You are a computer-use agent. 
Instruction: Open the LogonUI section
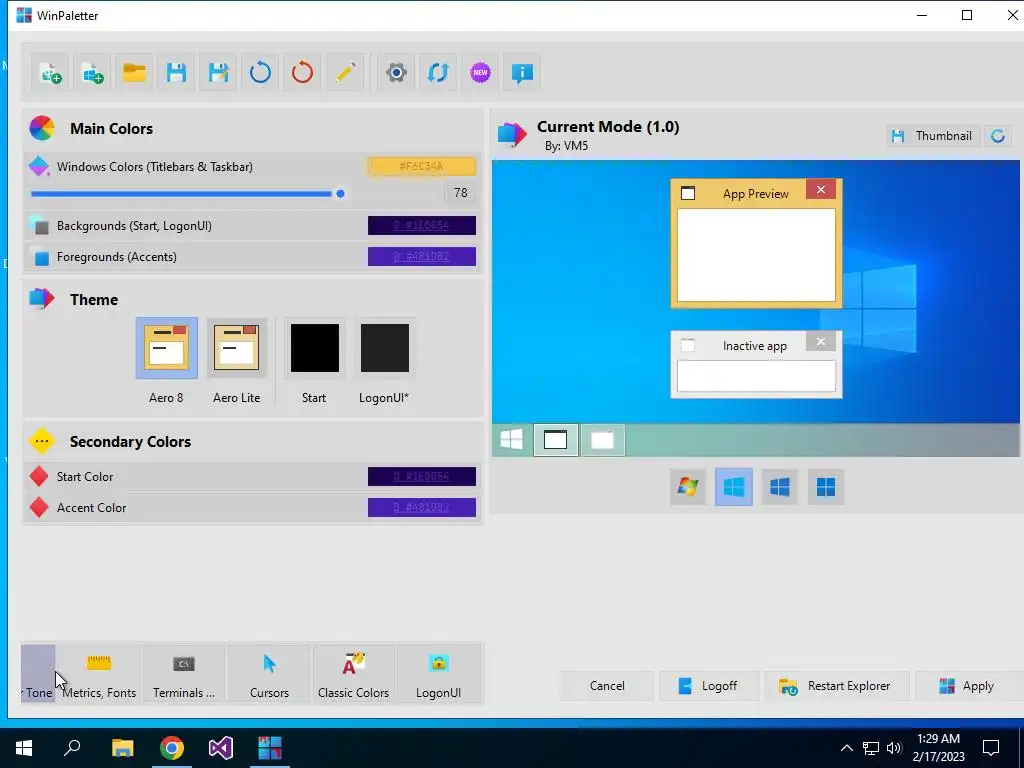(438, 674)
